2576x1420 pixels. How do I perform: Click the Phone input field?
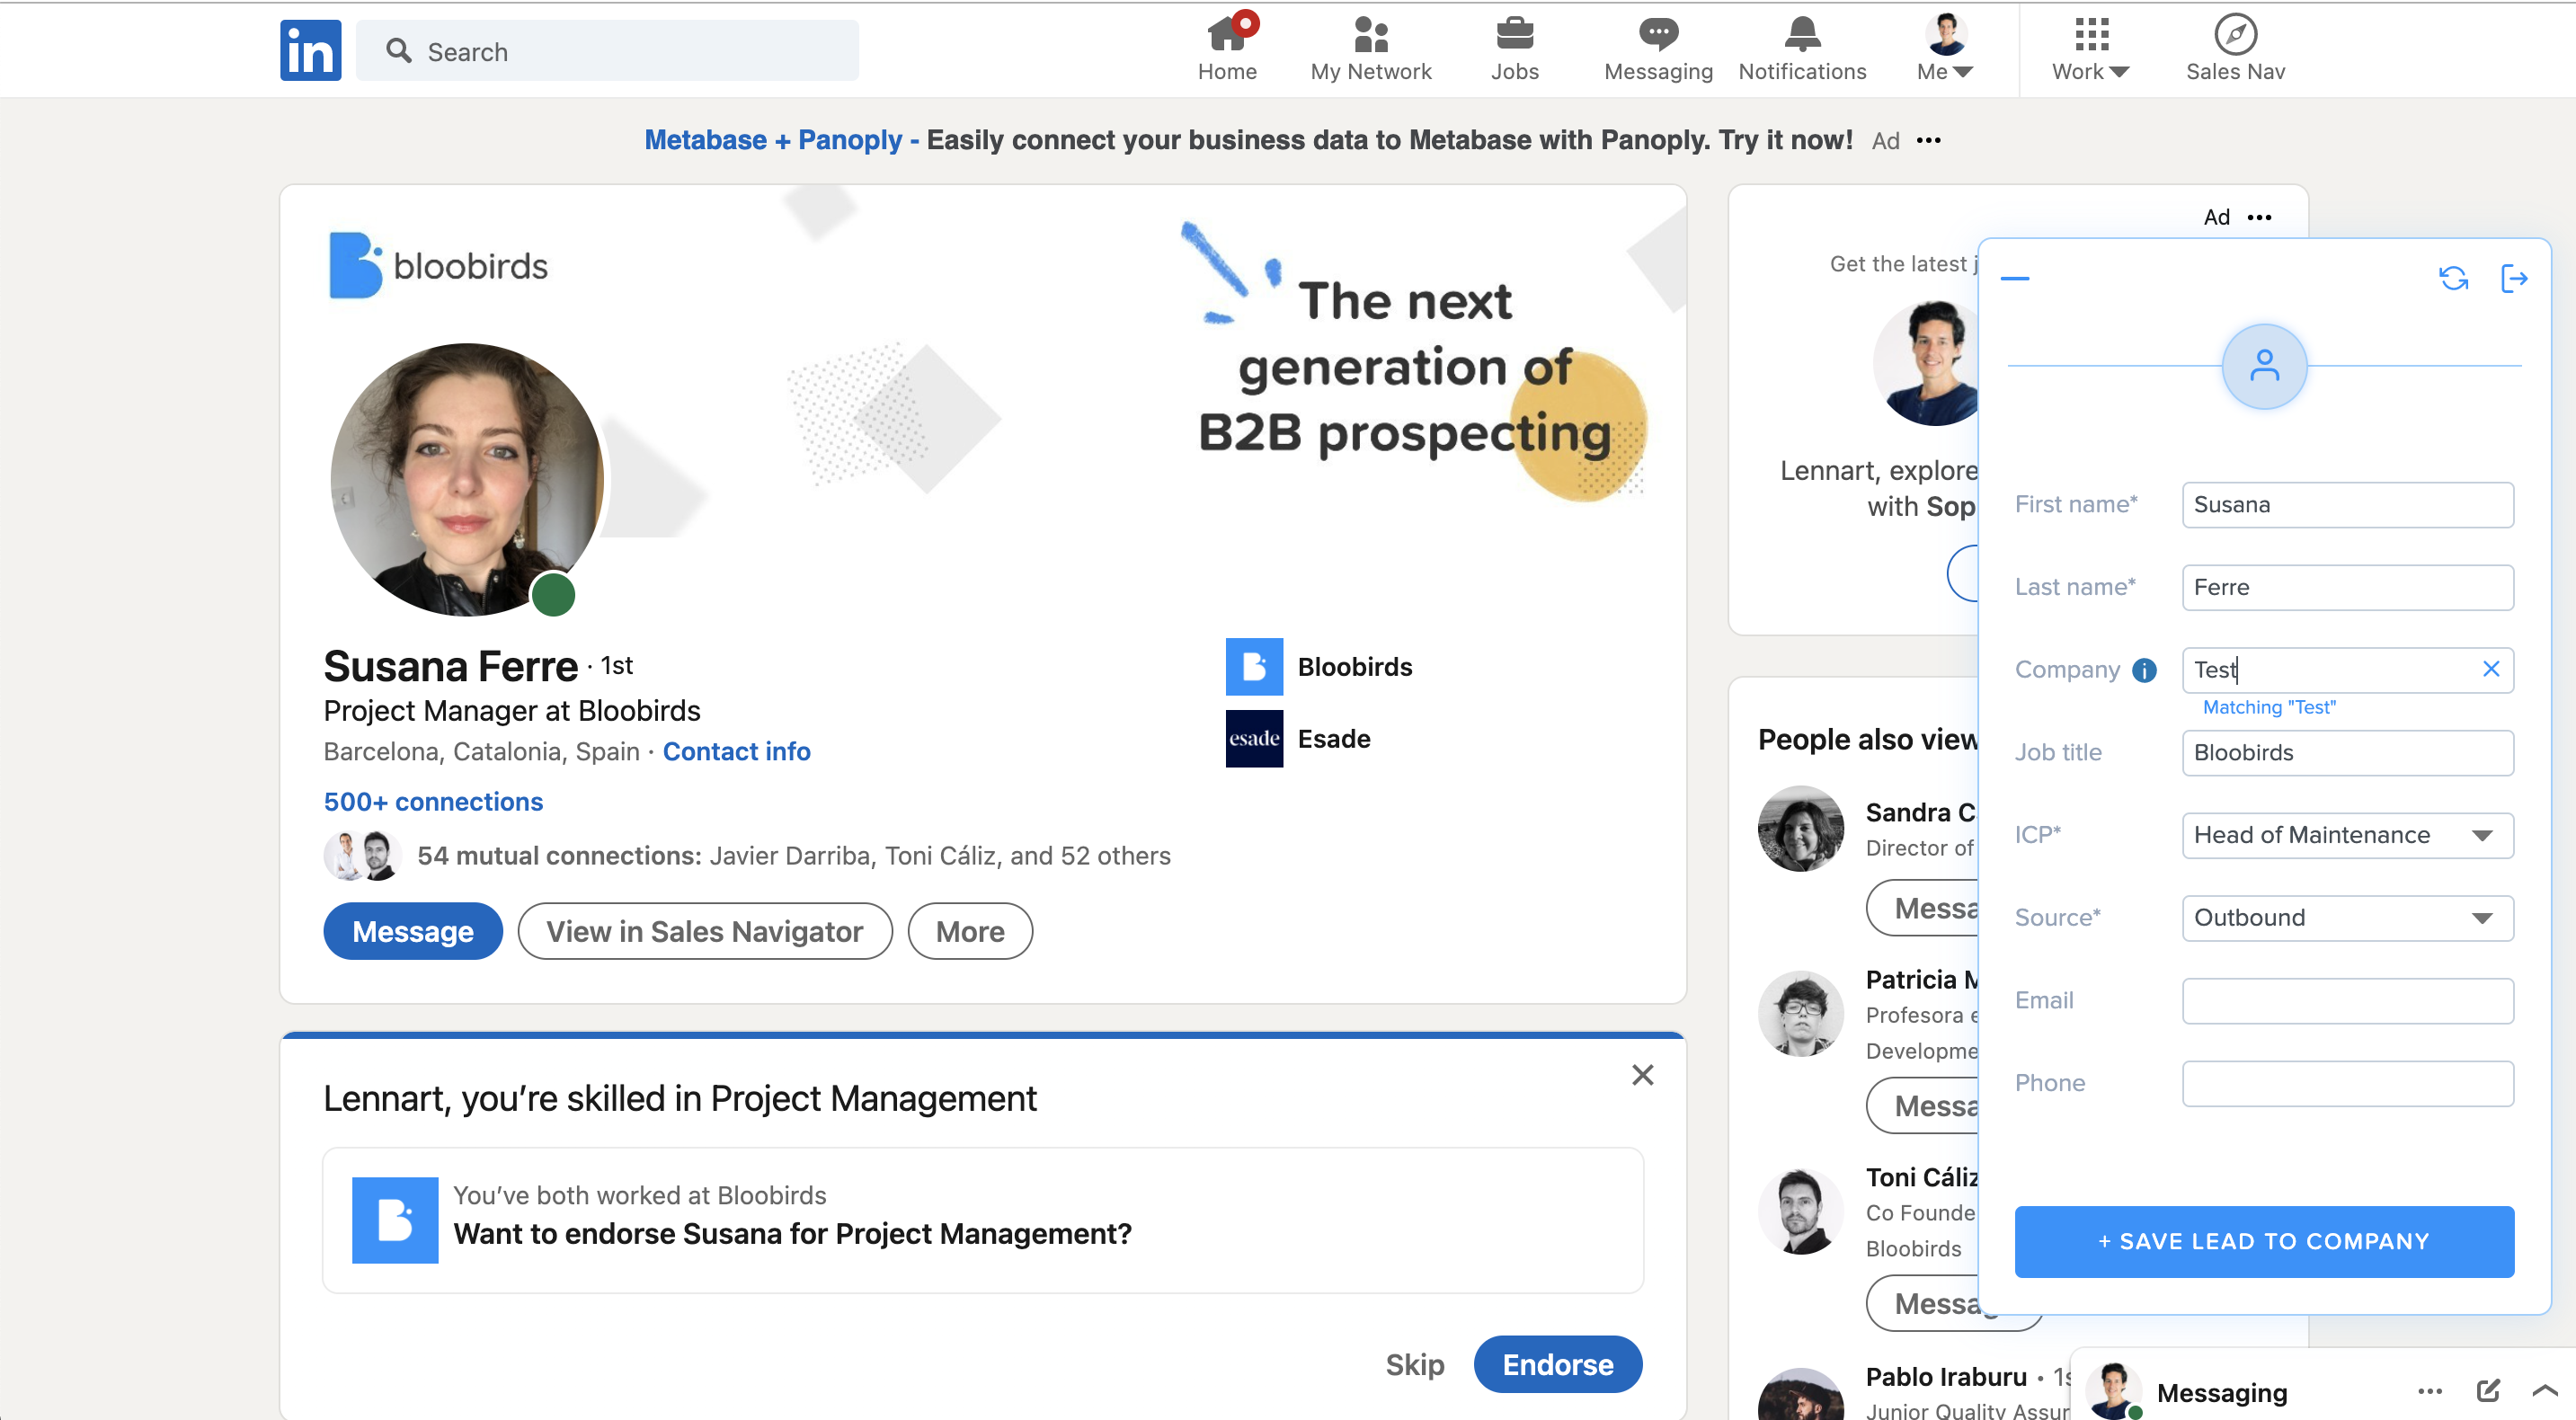[2347, 1083]
